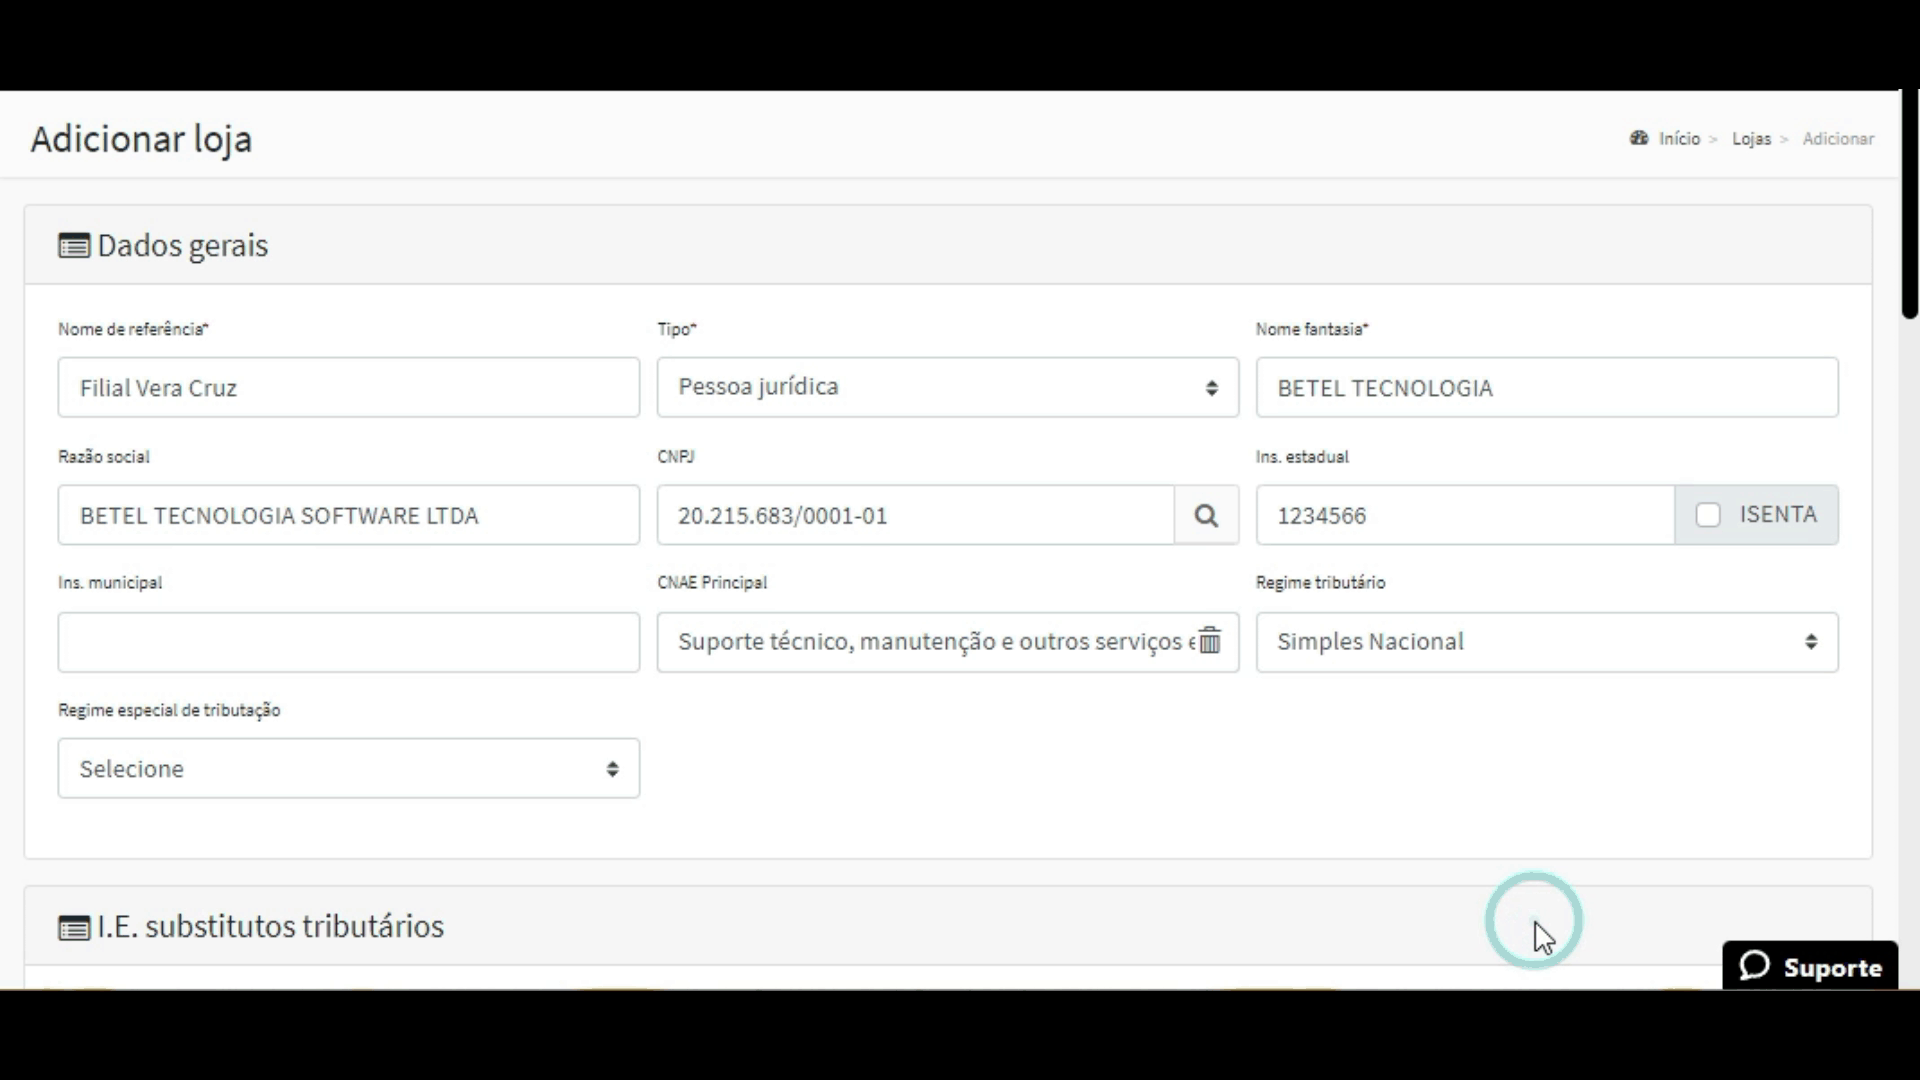Click the Ins. estadual label
This screenshot has height=1080, width=1920.
click(x=1302, y=456)
